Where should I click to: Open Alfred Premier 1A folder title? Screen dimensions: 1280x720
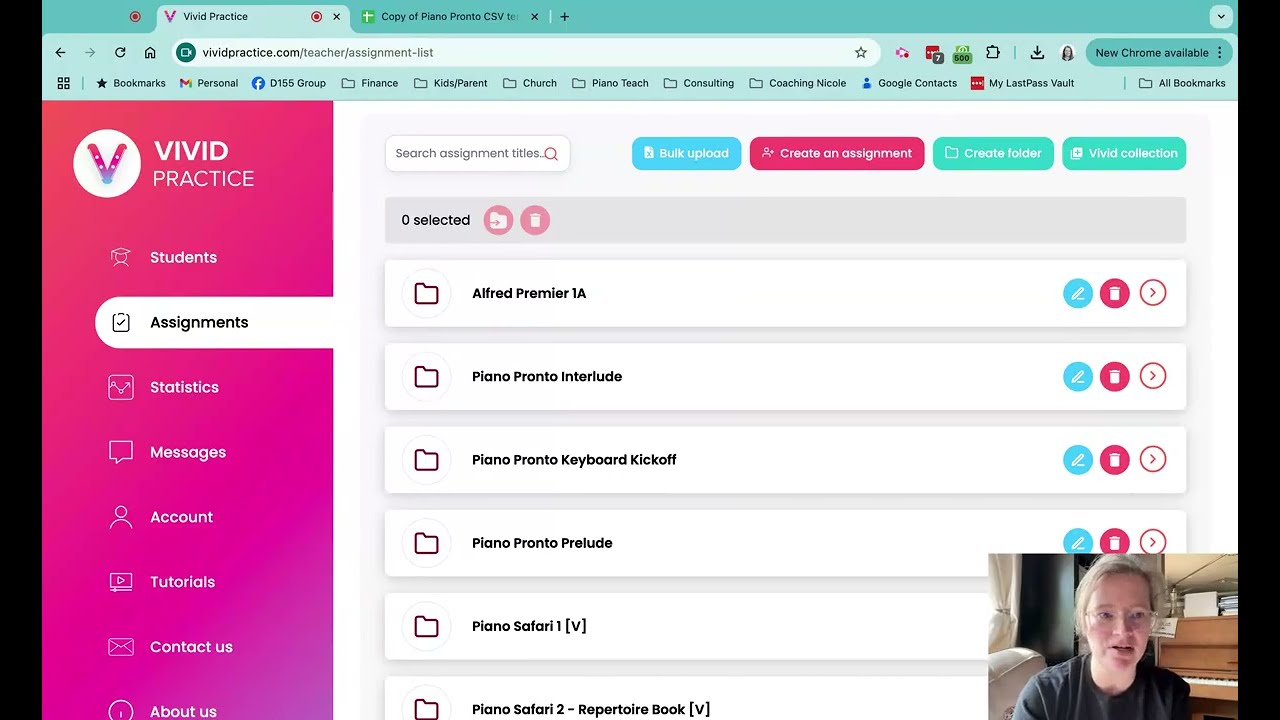click(x=529, y=293)
